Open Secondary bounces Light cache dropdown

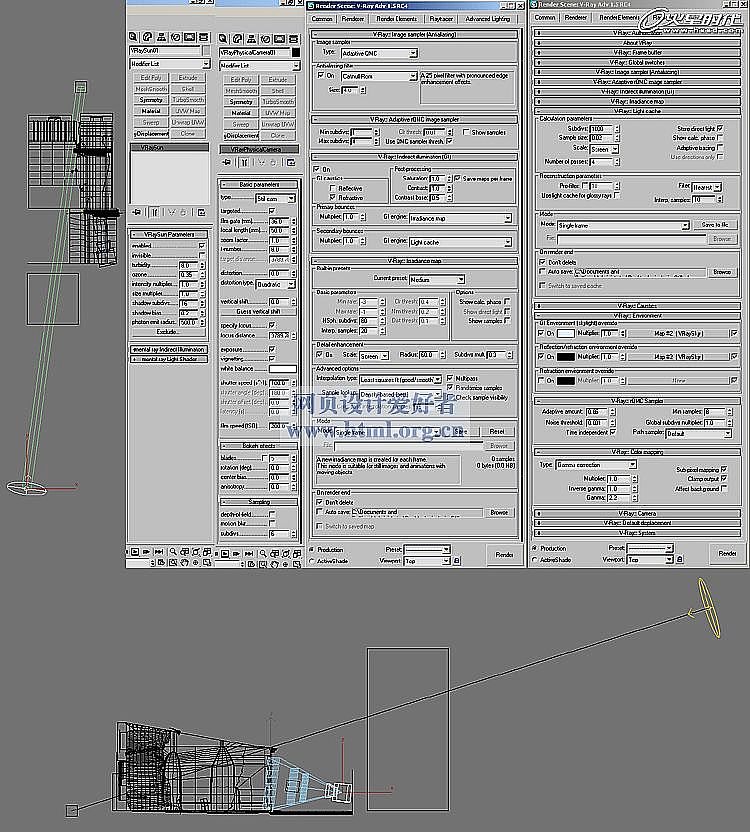(x=461, y=242)
